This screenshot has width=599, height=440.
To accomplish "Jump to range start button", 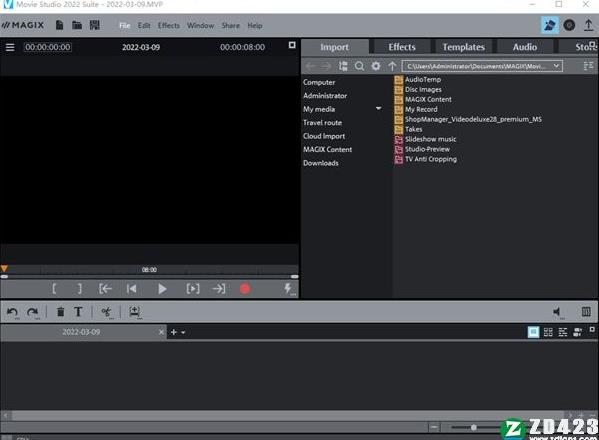I will click(x=105, y=289).
